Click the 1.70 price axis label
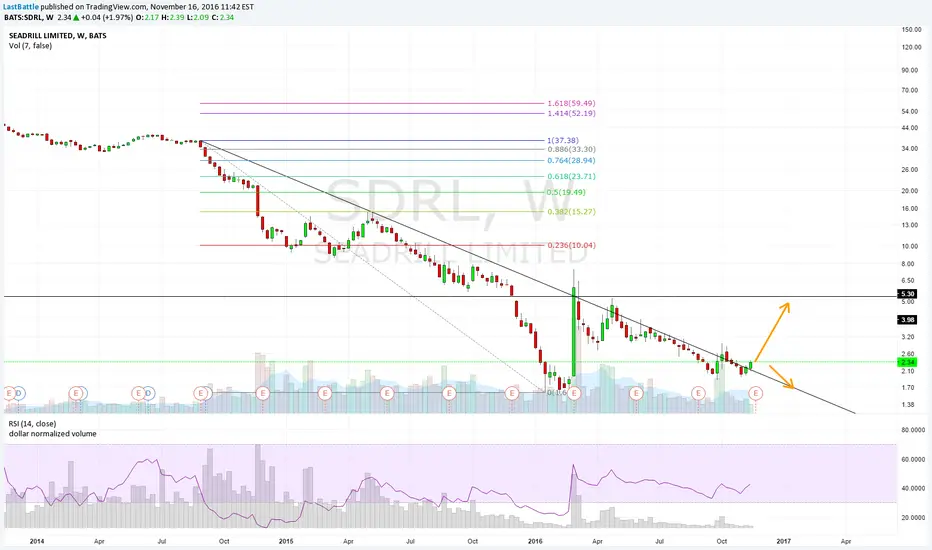This screenshot has height=550, width=932. pos(908,388)
